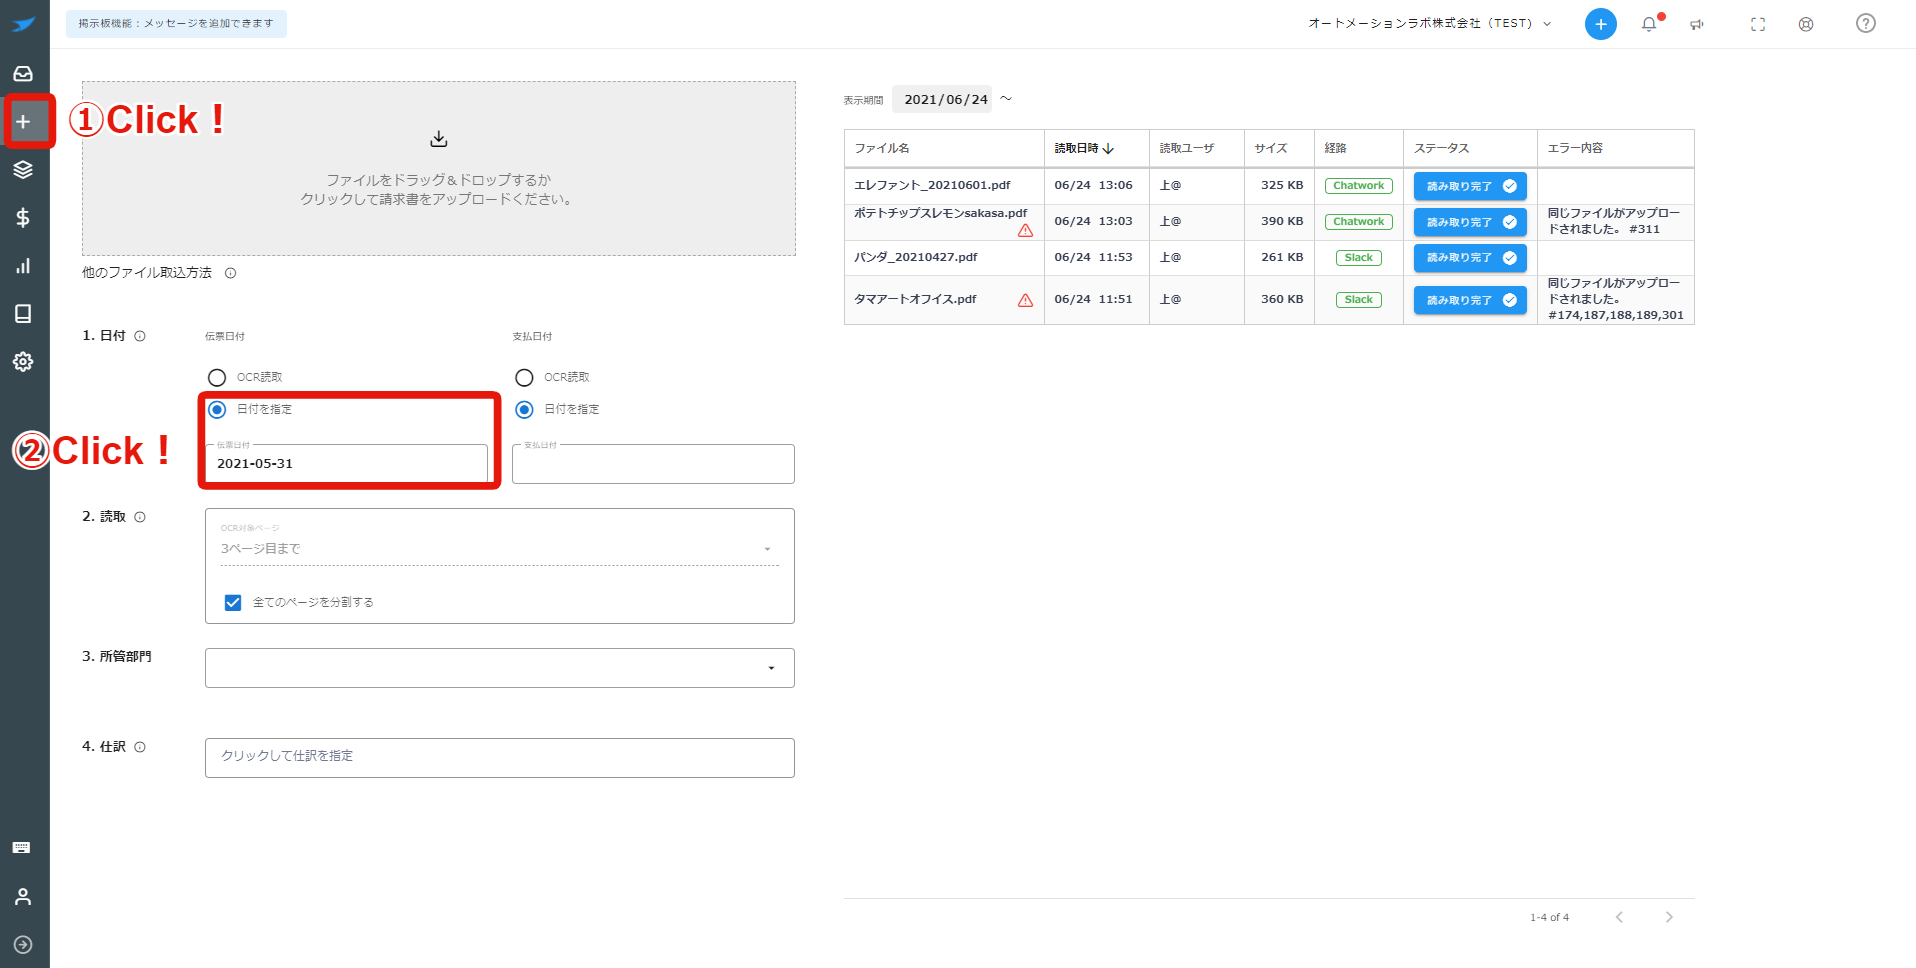Click the keyboard shortcuts icon in sidebar
This screenshot has width=1916, height=968.
pyautogui.click(x=22, y=848)
